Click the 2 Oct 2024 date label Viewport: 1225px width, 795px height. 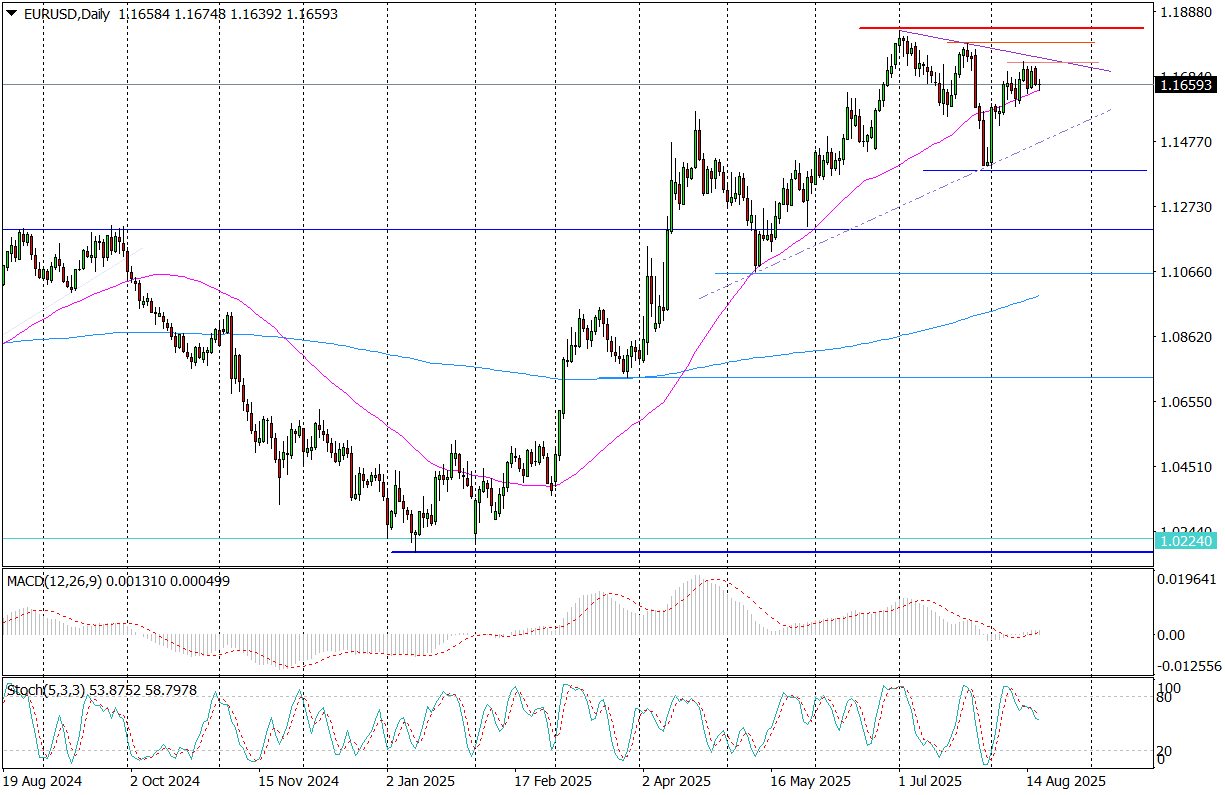click(165, 780)
